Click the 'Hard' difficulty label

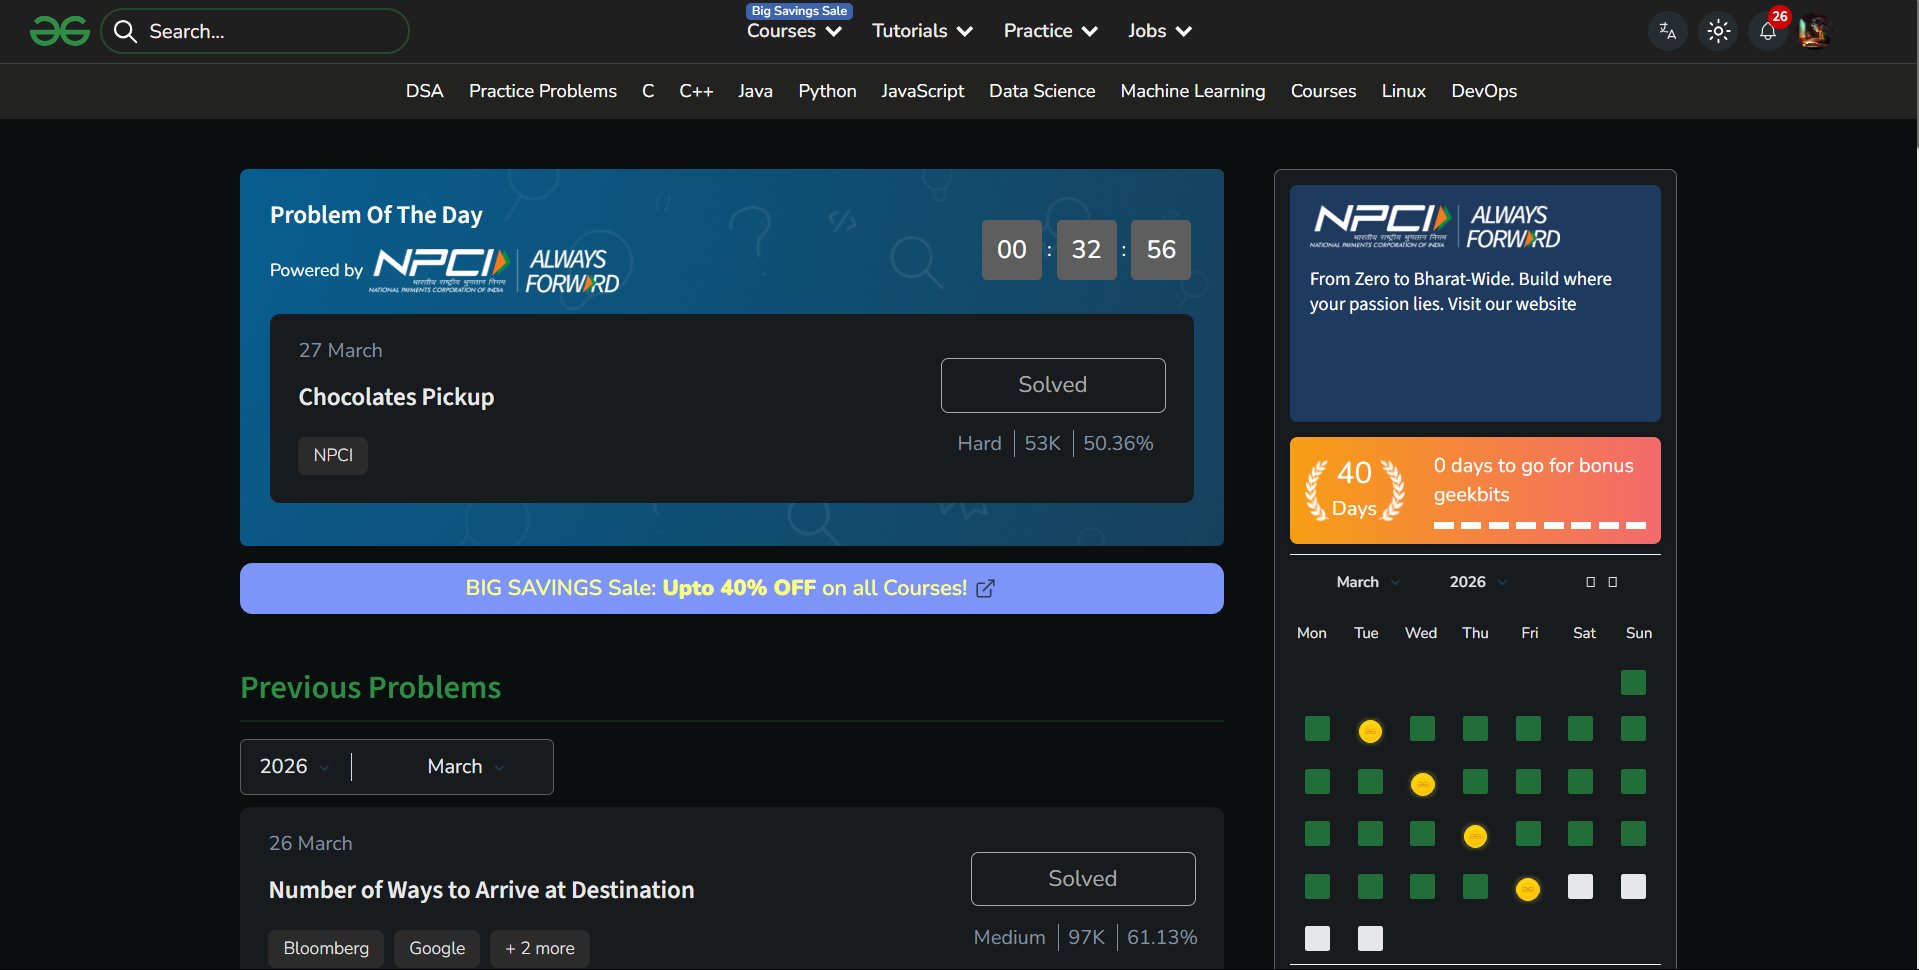coord(979,443)
